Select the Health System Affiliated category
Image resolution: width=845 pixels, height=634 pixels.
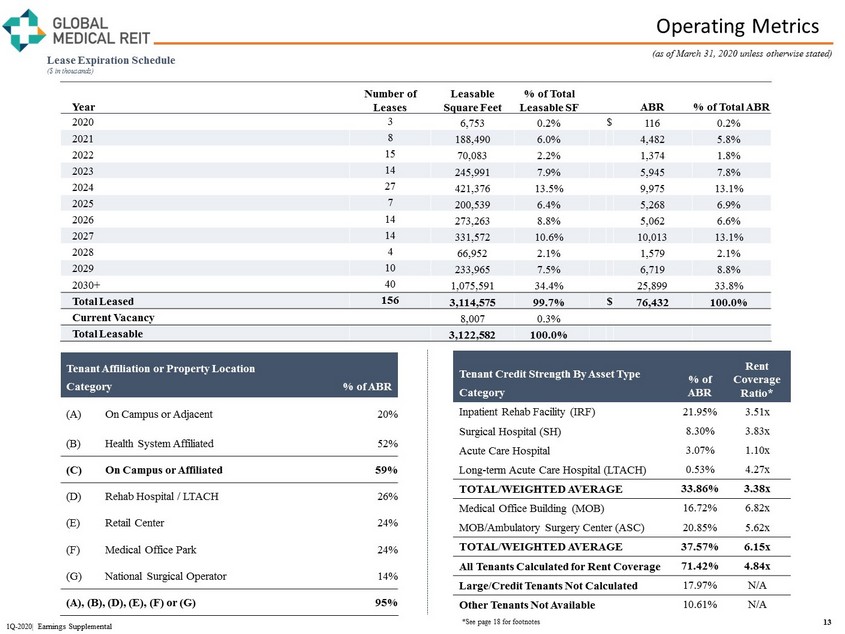[x=158, y=443]
